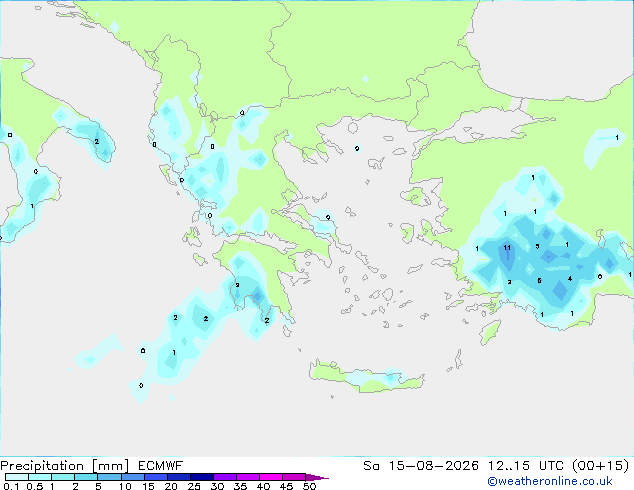Click the "(00+15)" forecast offset text

click(600, 466)
